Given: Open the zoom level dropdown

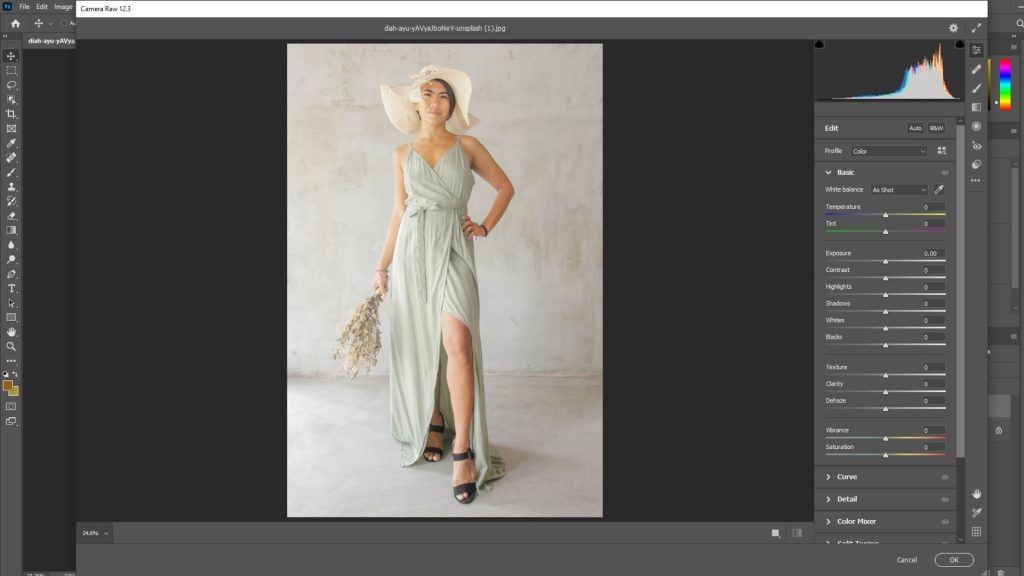Looking at the screenshot, I should pos(106,533).
